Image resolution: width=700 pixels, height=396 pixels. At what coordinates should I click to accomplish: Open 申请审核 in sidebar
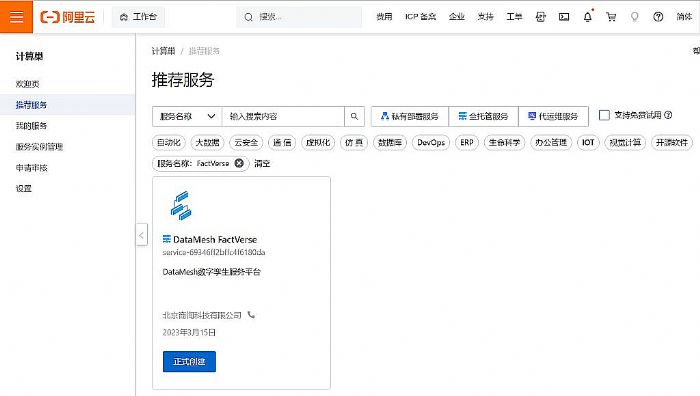click(x=31, y=168)
